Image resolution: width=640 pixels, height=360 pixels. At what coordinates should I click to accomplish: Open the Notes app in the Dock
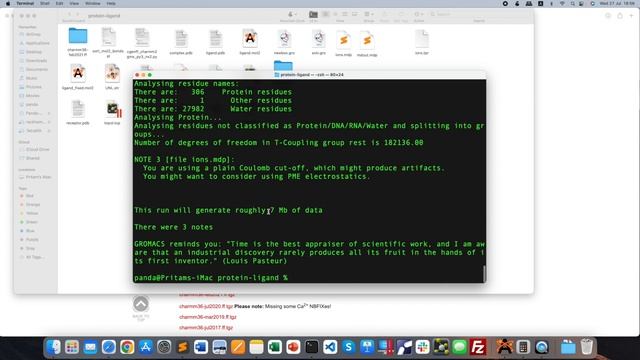(x=256, y=347)
